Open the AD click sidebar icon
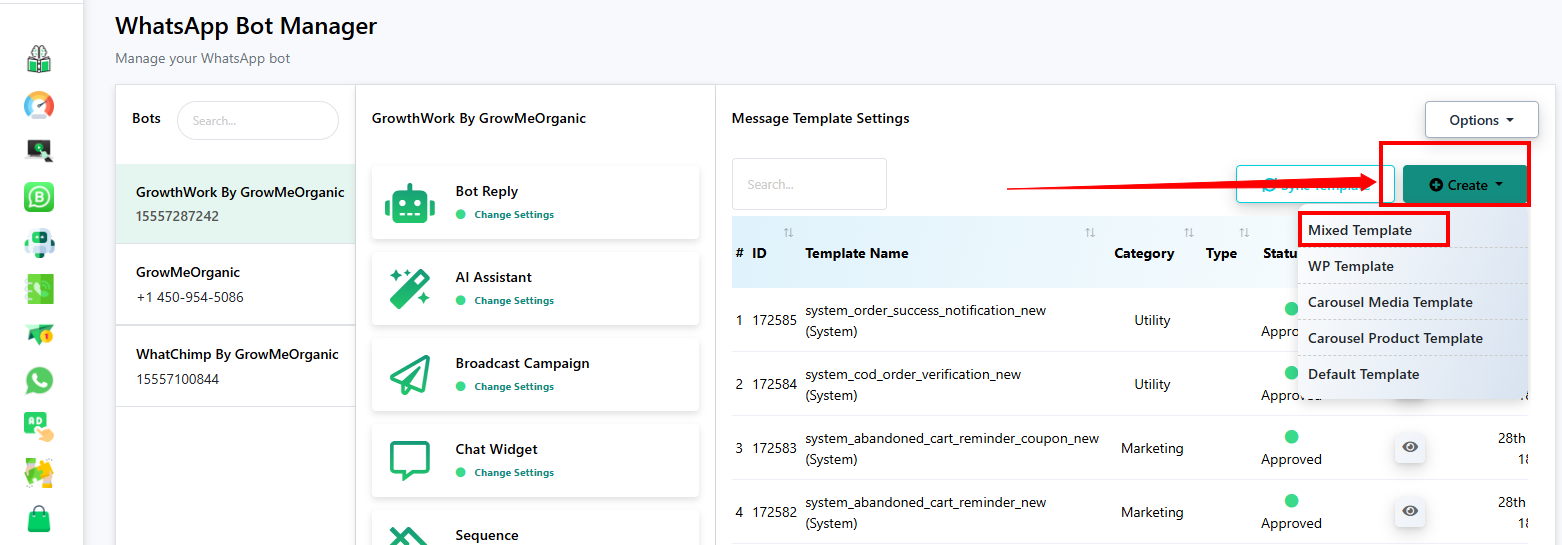 click(39, 427)
